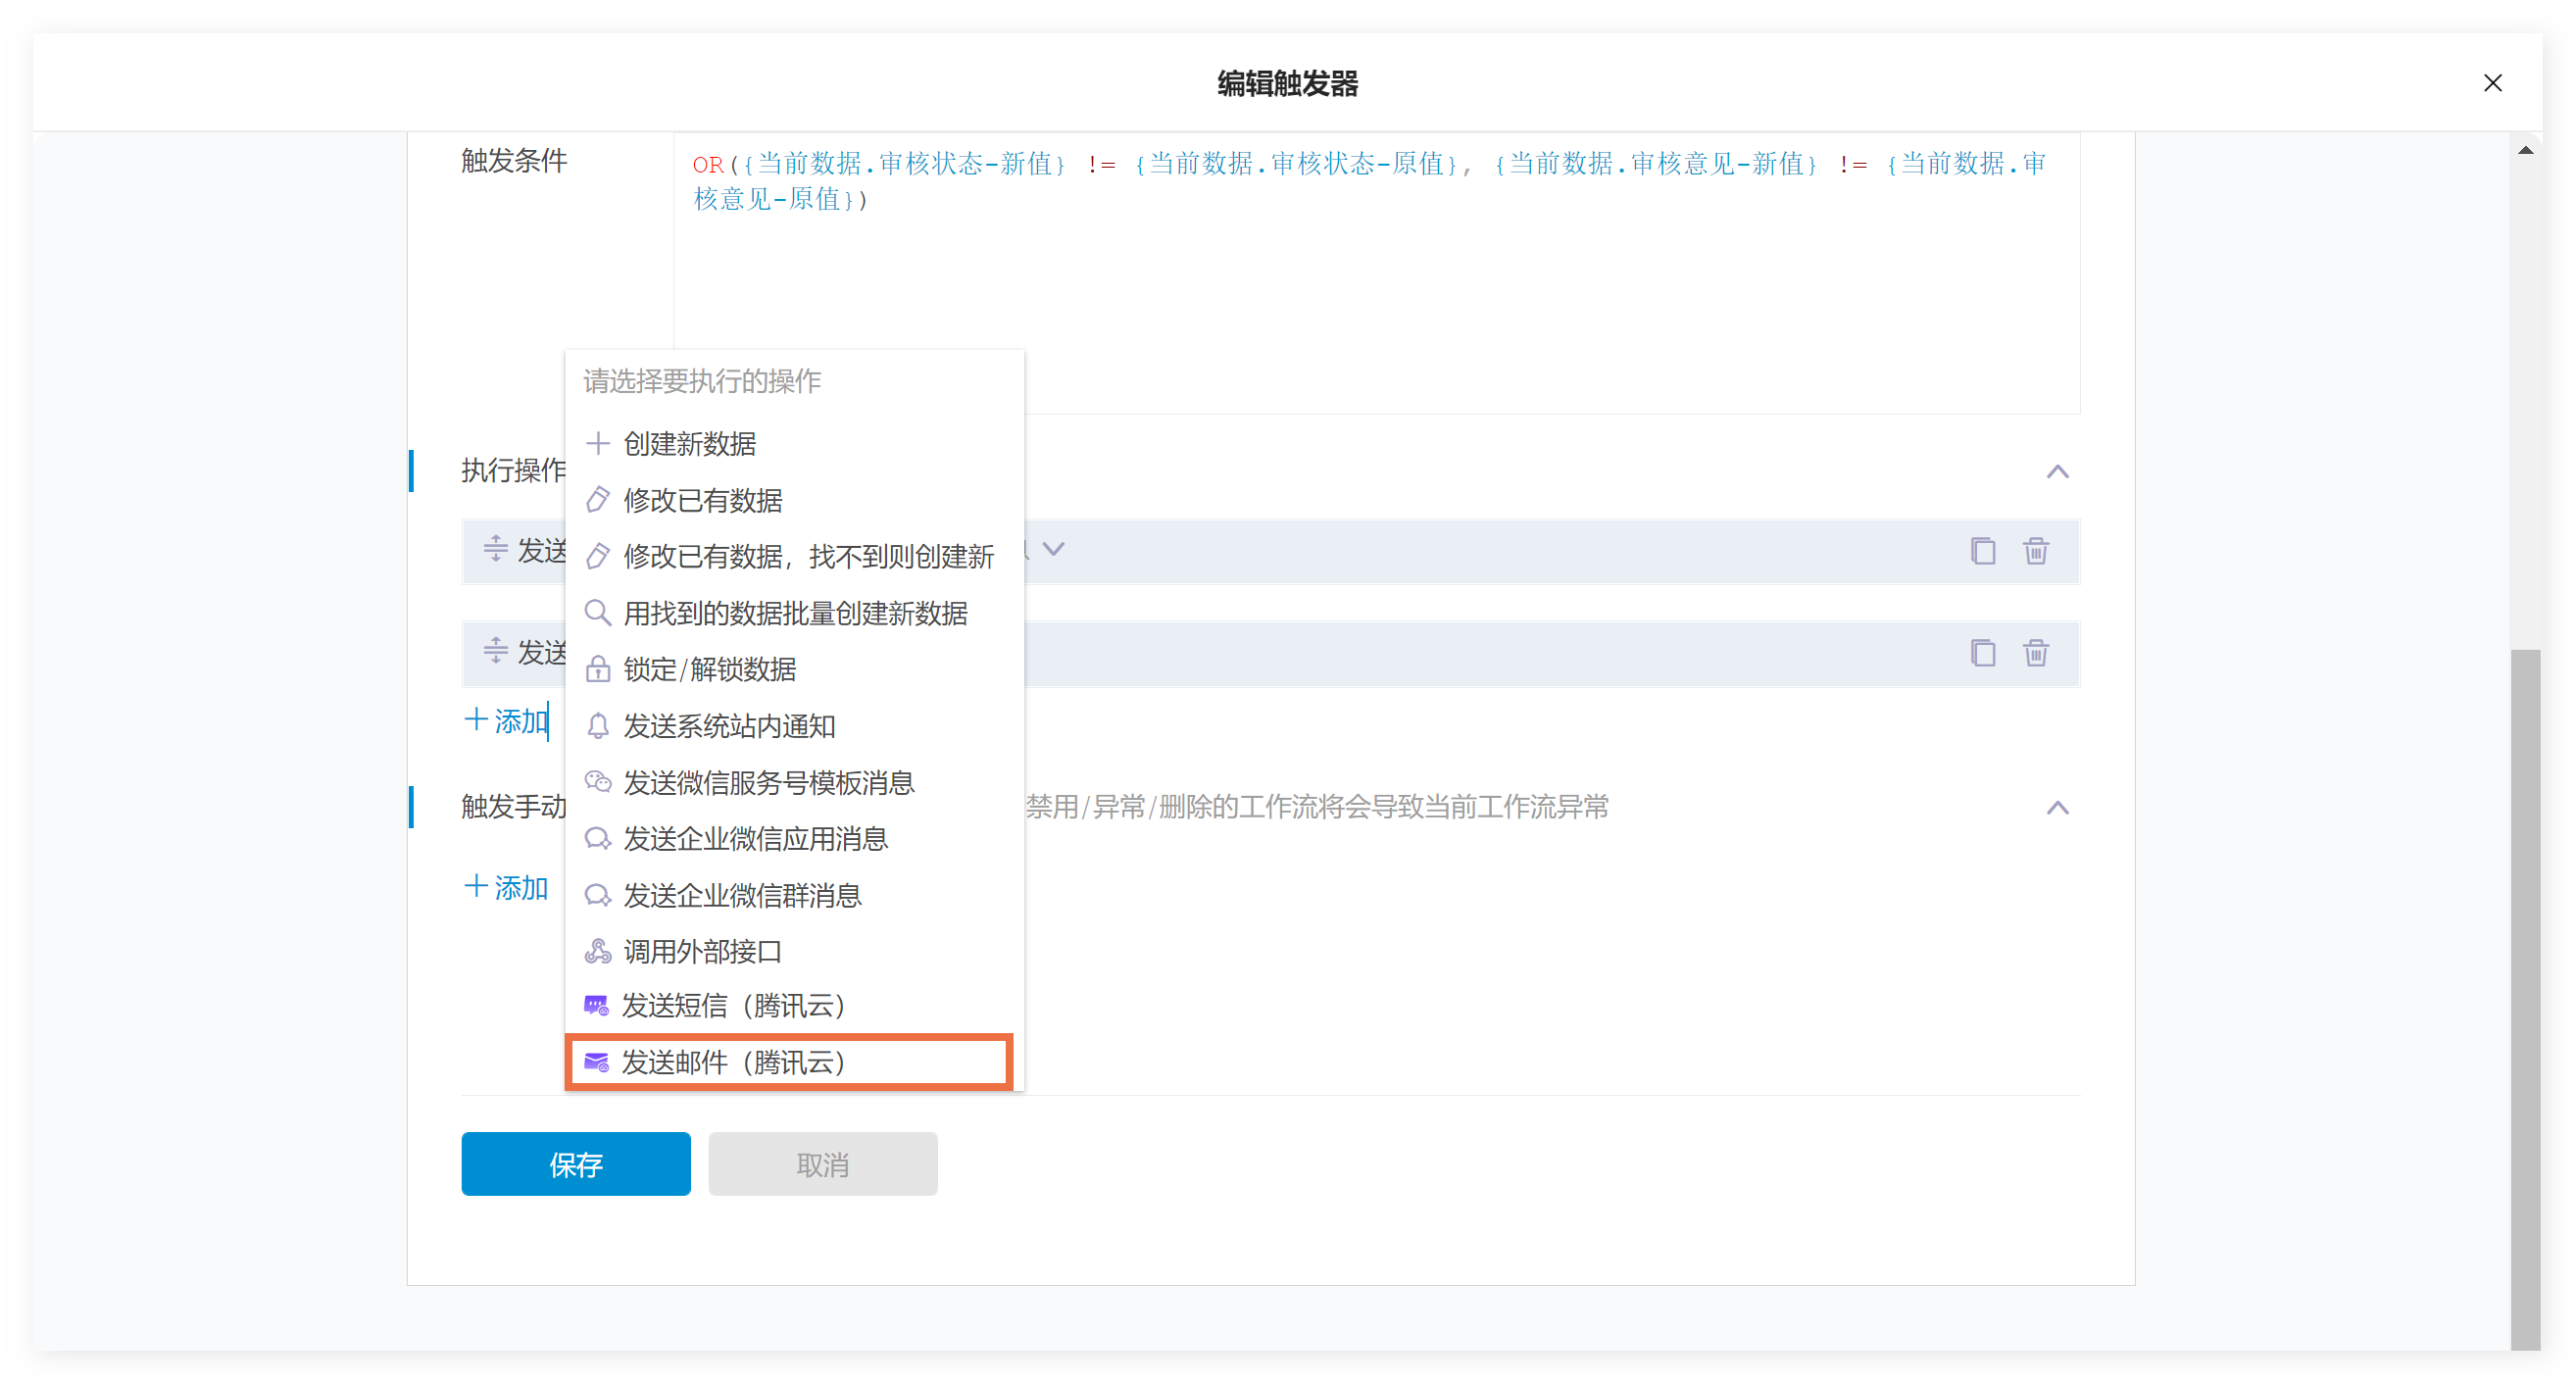Click the 取消 button

pos(822,1164)
